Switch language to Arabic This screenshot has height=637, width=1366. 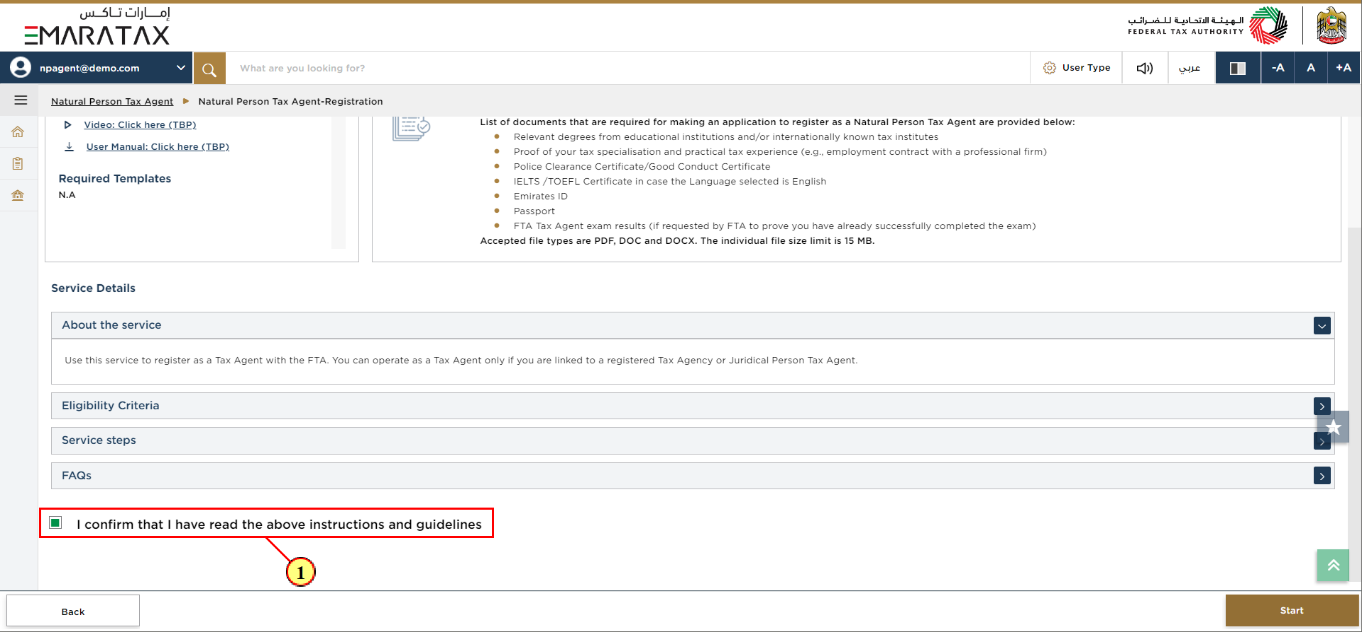tap(1190, 68)
